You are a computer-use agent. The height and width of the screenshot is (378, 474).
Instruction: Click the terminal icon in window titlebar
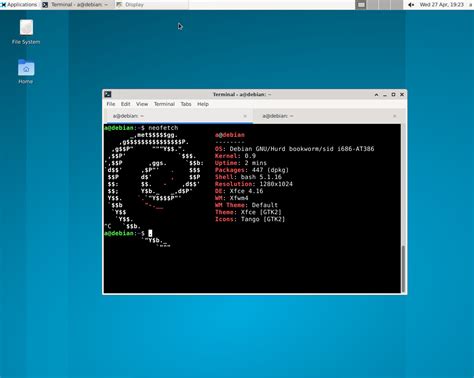(x=108, y=94)
